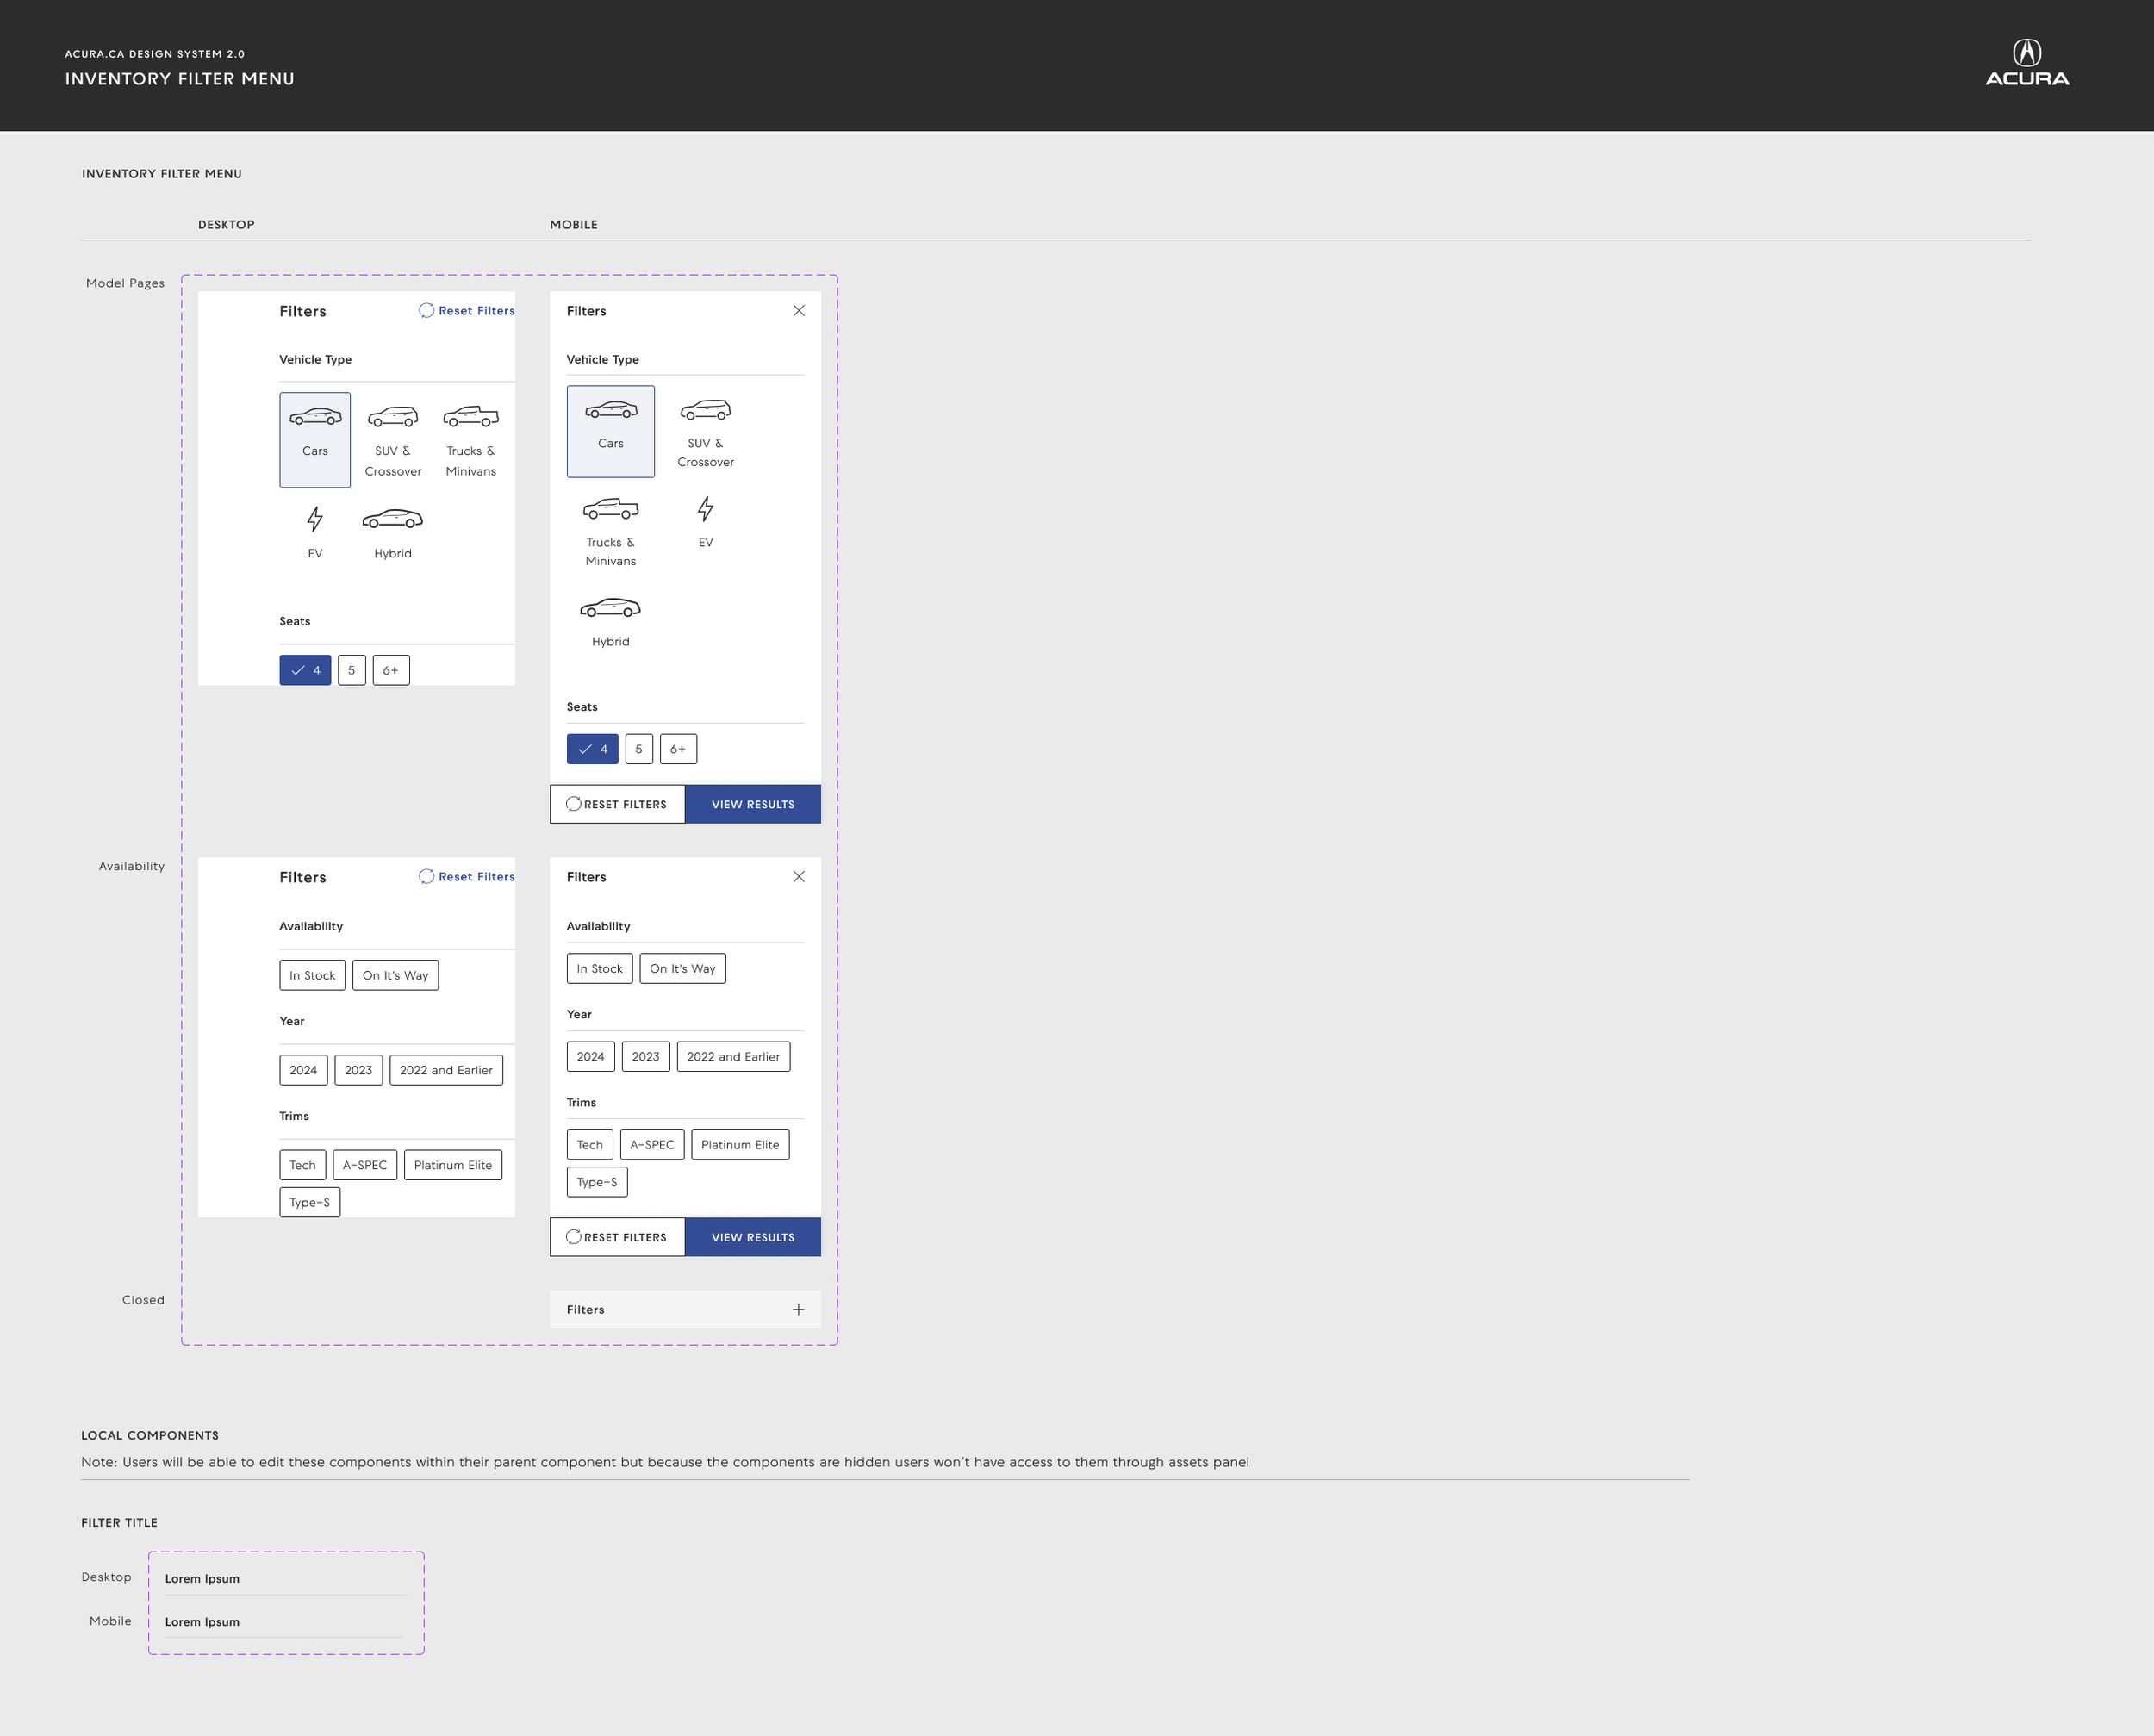Toggle the 6+ seats chip on desktop
The height and width of the screenshot is (1736, 2154).
coord(391,670)
